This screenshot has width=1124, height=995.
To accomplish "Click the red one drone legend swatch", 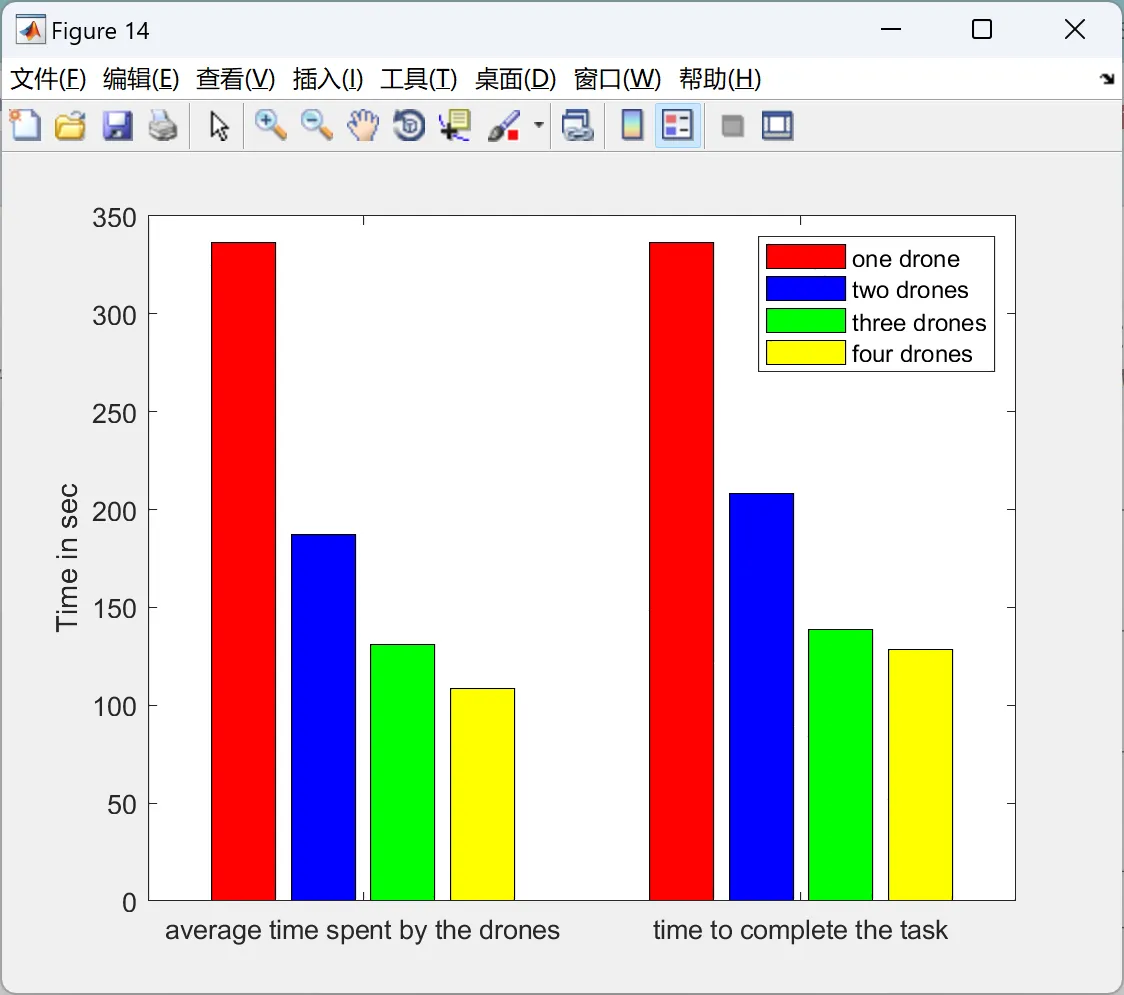I will coord(806,257).
